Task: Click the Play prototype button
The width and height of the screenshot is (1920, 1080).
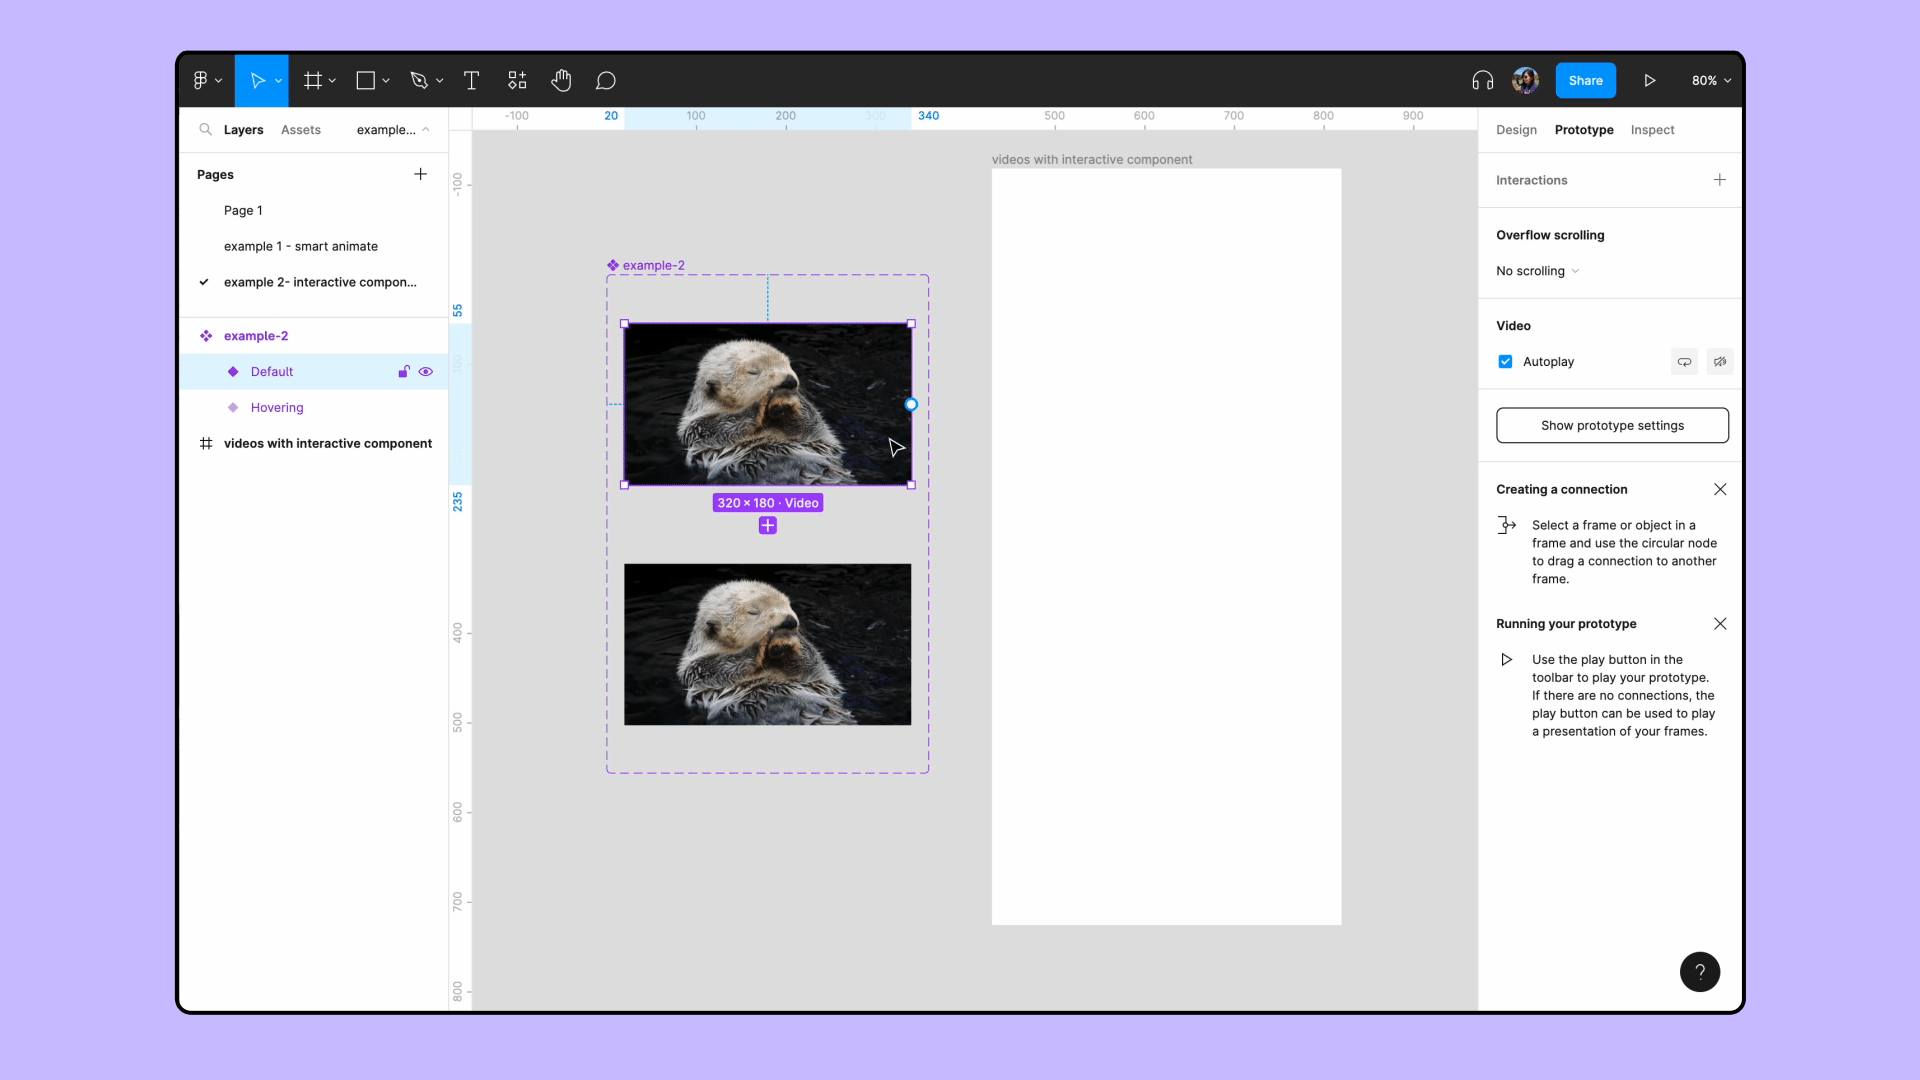Action: (1650, 80)
